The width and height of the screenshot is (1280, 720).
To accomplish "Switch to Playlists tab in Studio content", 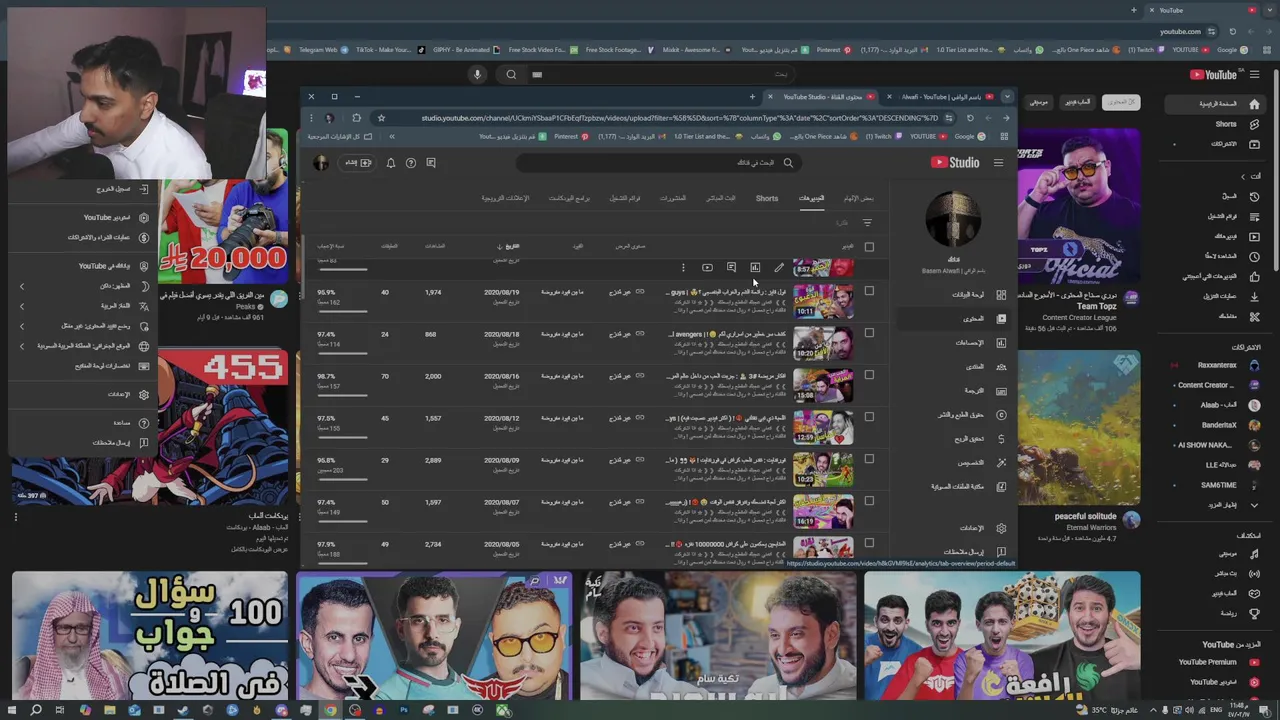I will pos(625,198).
